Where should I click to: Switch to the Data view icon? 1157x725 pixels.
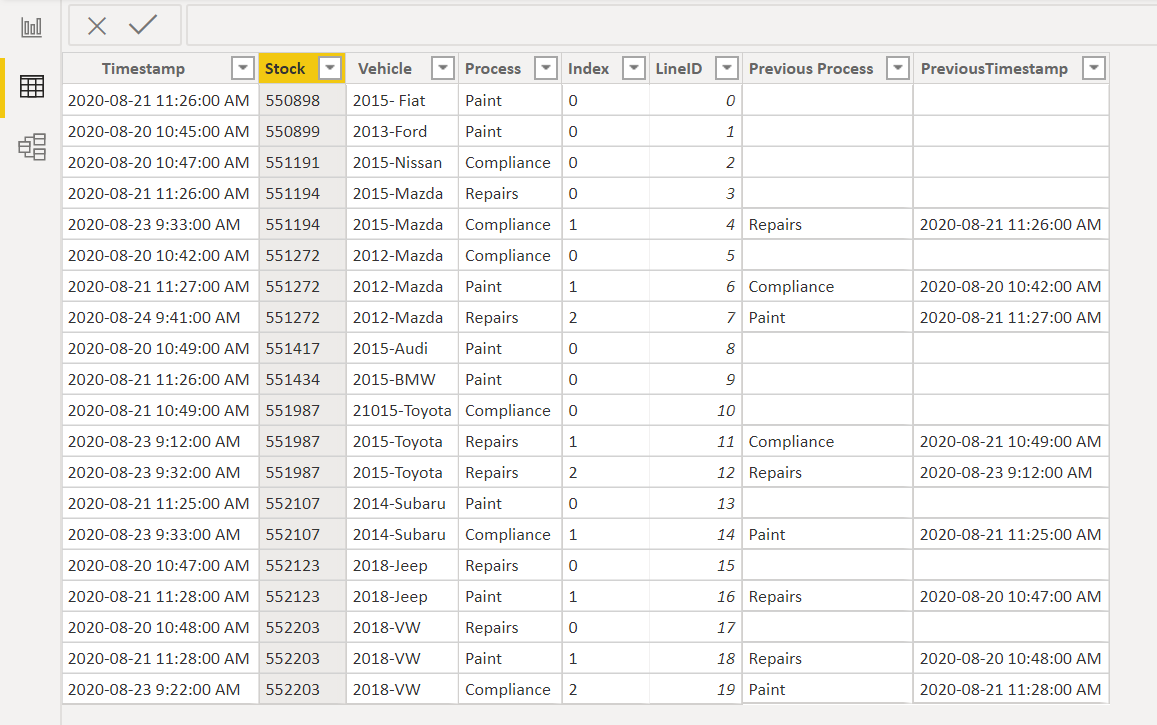tap(32, 87)
